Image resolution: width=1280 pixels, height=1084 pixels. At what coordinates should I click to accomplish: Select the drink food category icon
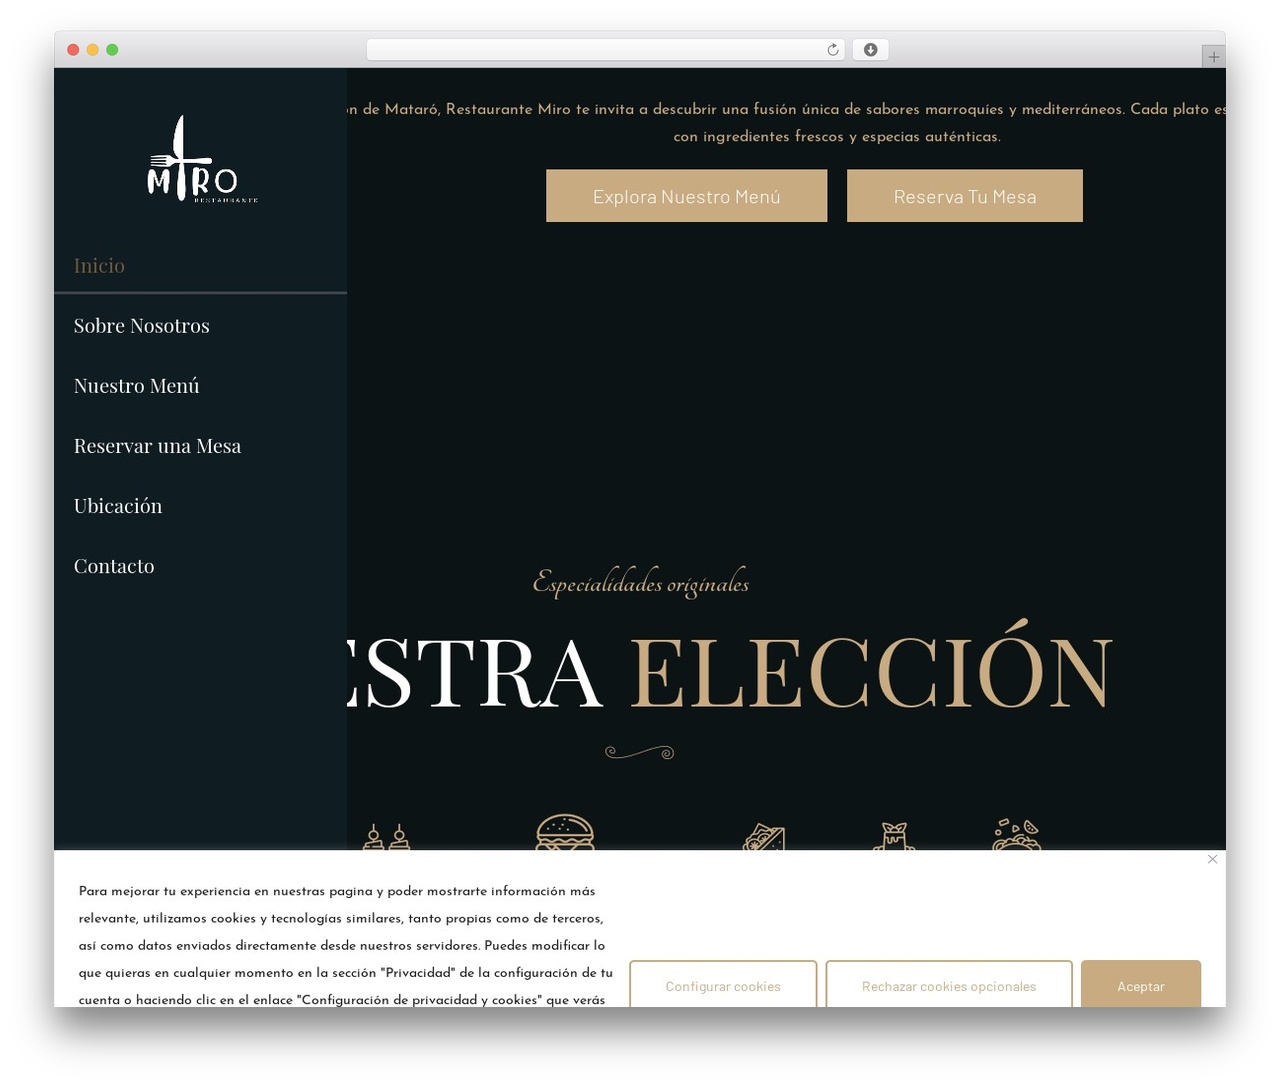pyautogui.click(x=893, y=836)
